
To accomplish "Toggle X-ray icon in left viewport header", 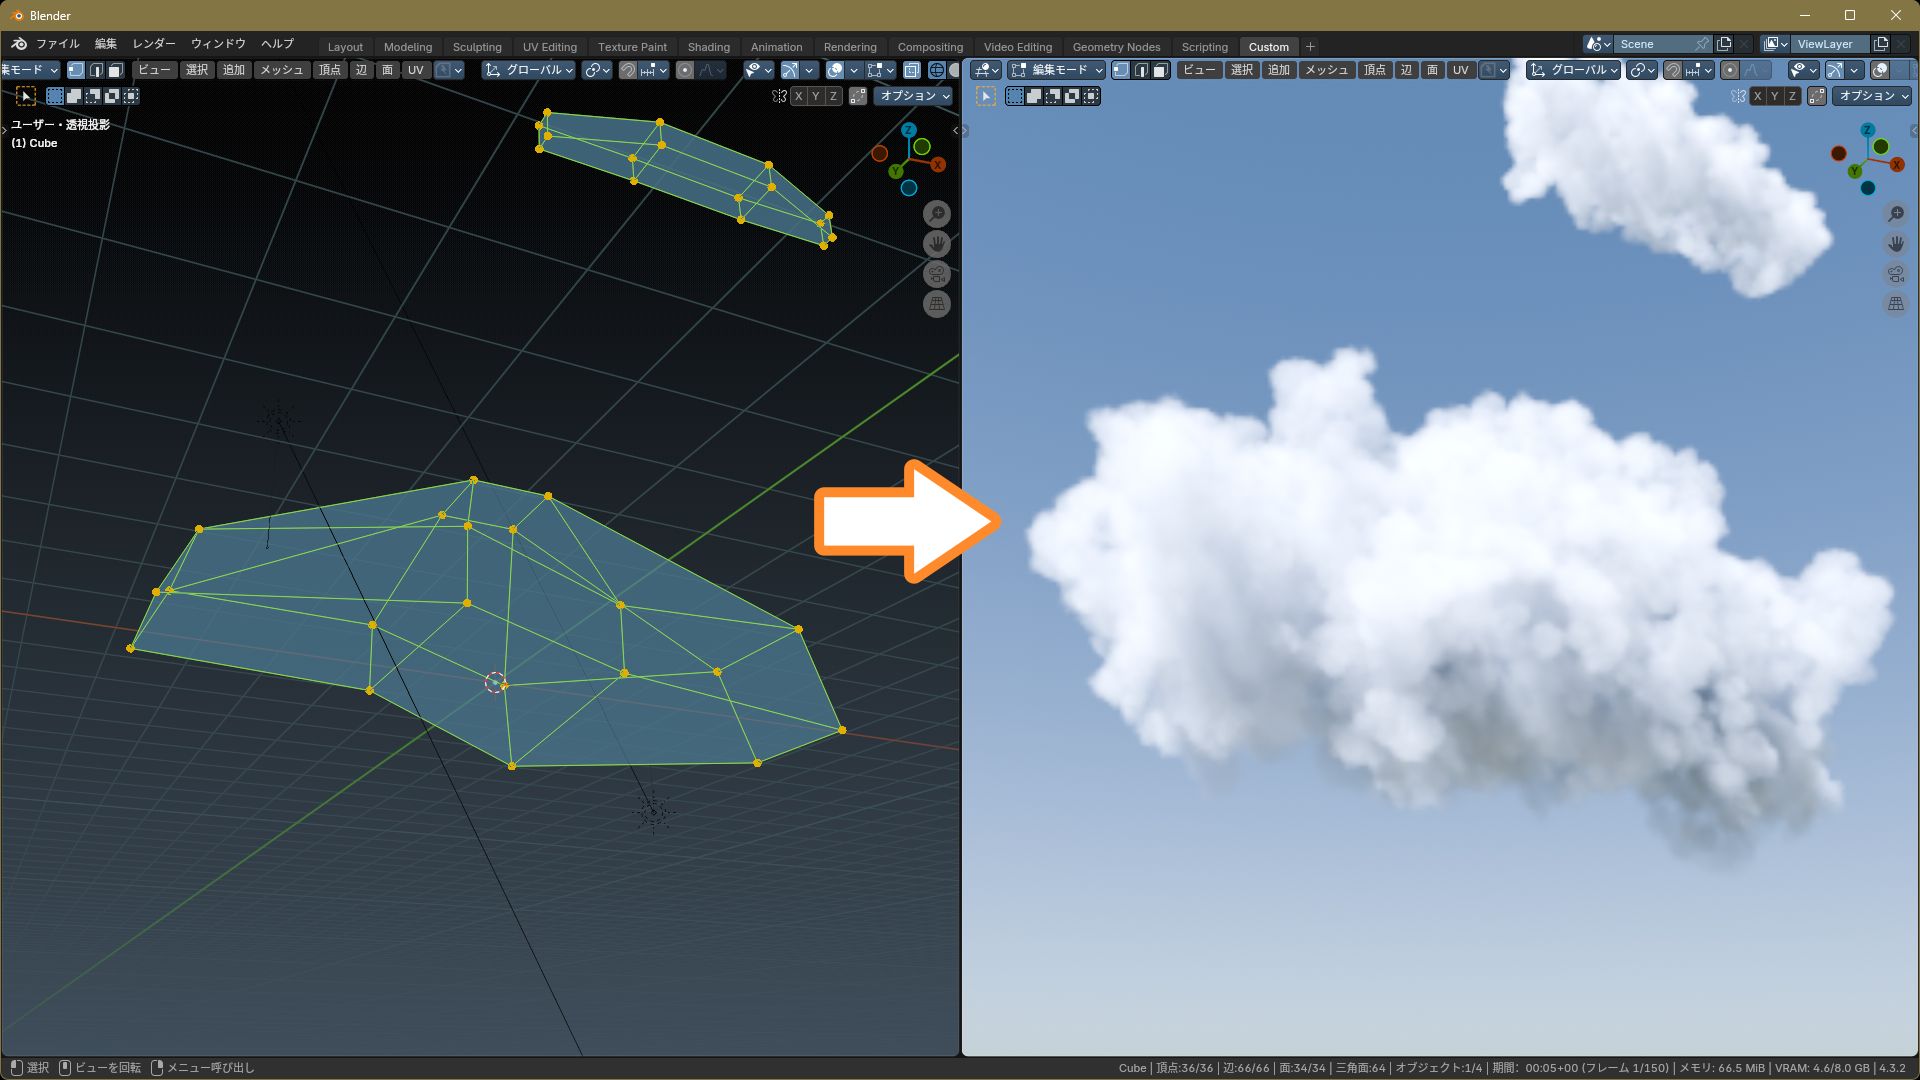I will [912, 70].
